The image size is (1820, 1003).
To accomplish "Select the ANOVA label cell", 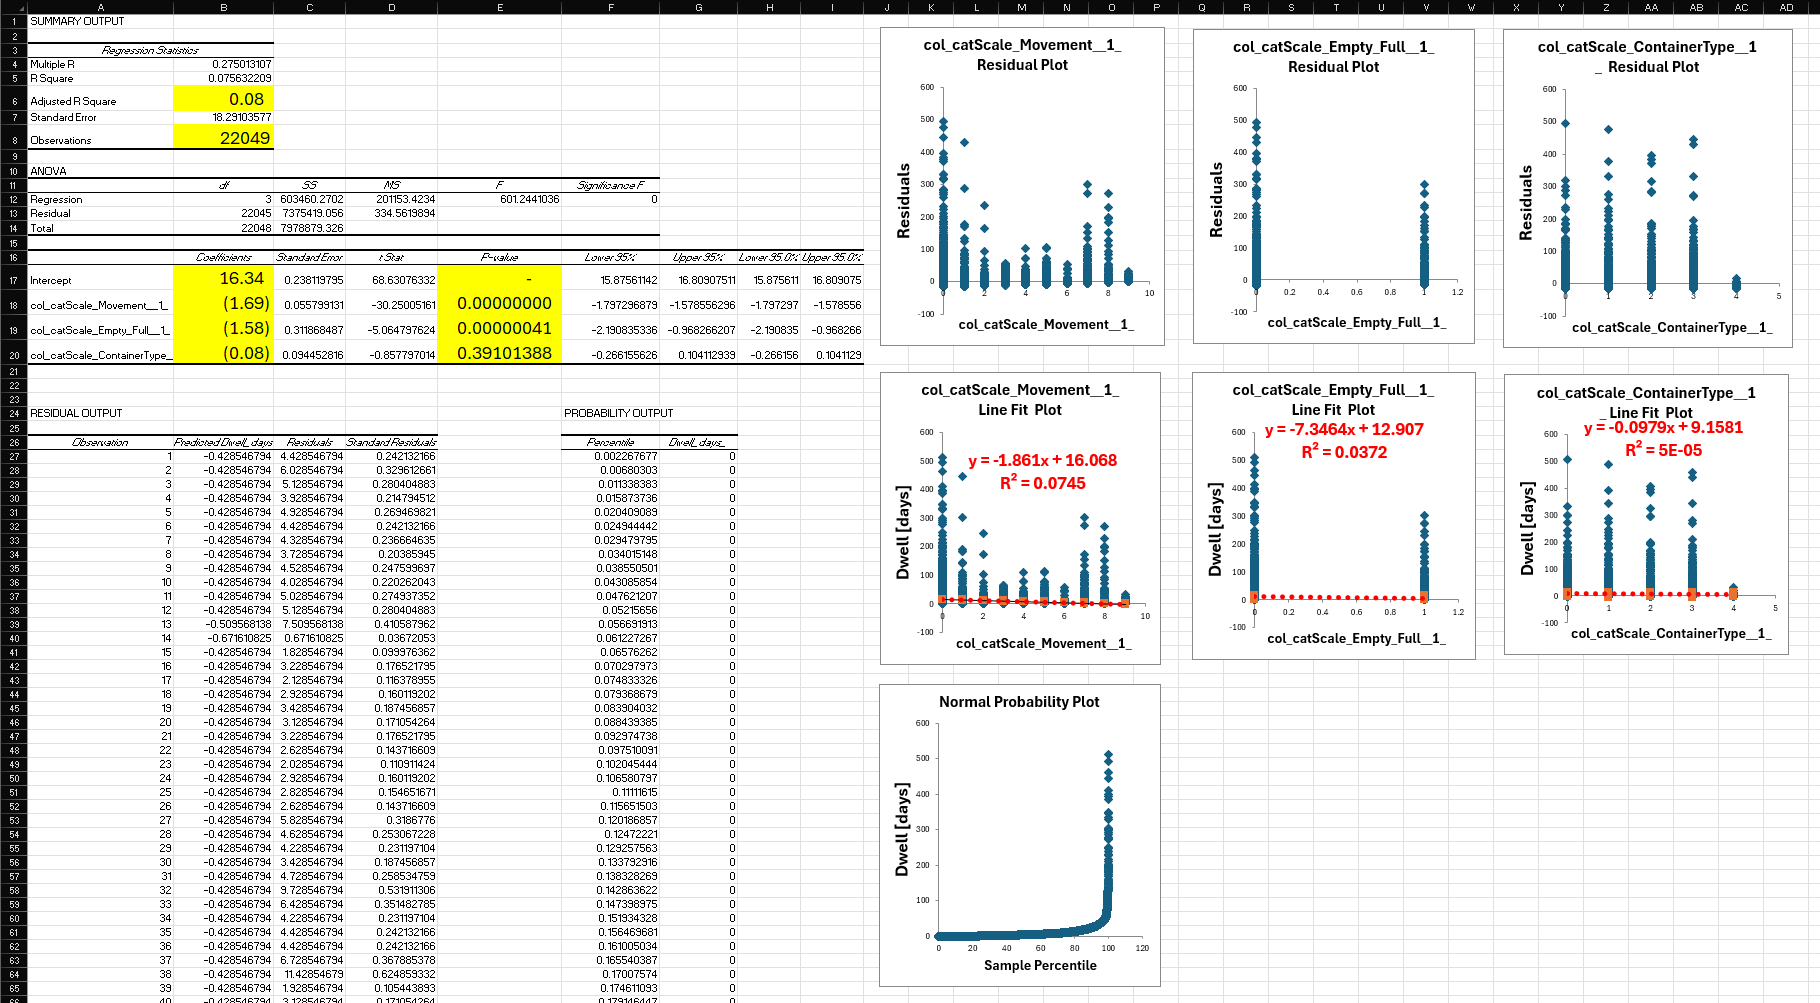I will pyautogui.click(x=101, y=171).
